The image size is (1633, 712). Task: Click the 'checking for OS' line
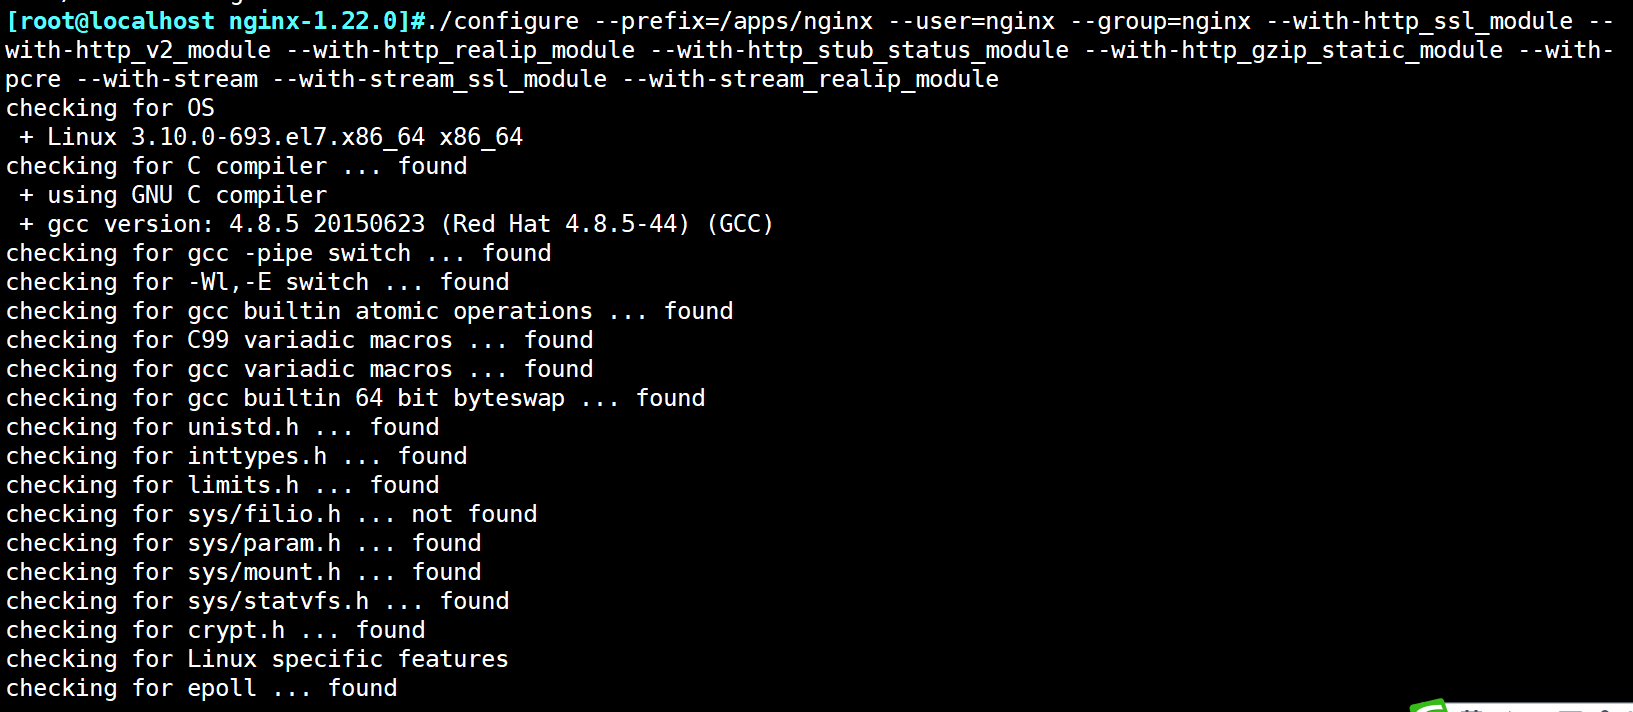tap(110, 108)
